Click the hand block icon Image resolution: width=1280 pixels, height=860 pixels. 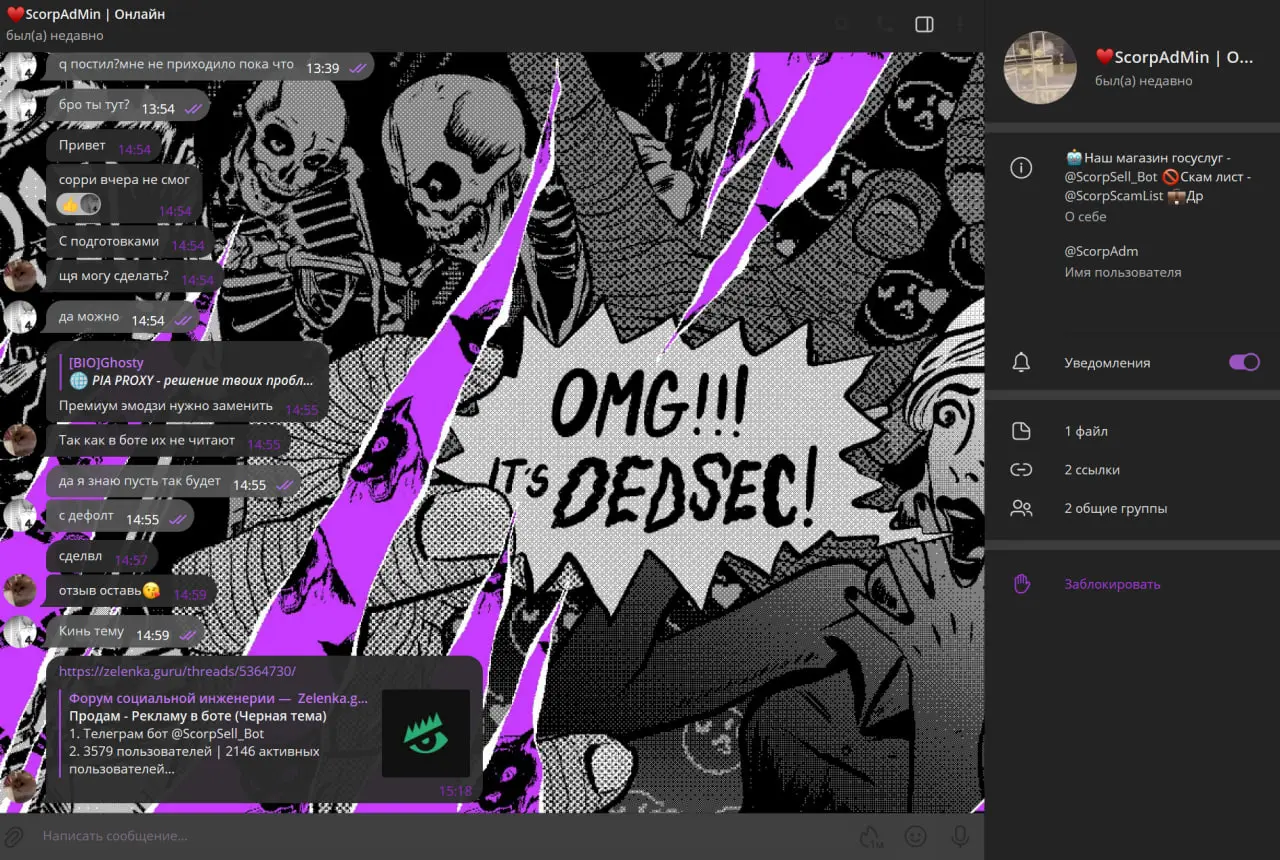click(x=1021, y=584)
